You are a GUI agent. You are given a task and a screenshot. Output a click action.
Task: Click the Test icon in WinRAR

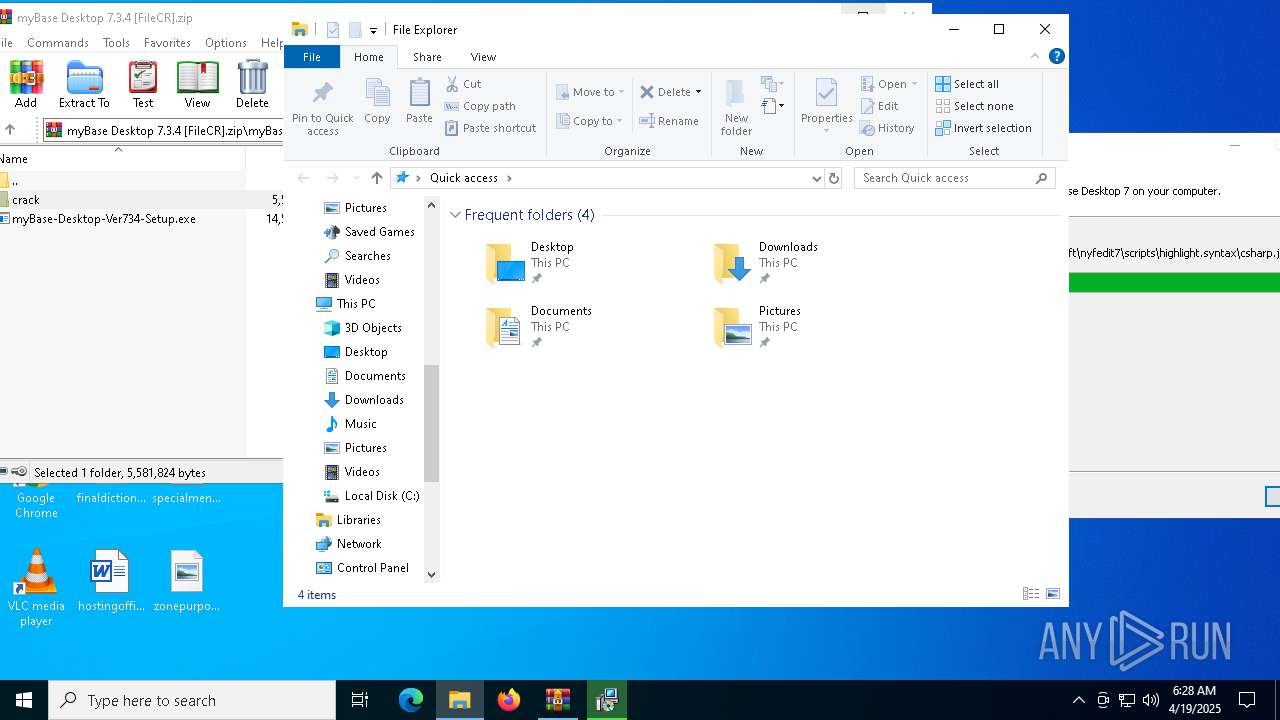pyautogui.click(x=143, y=85)
